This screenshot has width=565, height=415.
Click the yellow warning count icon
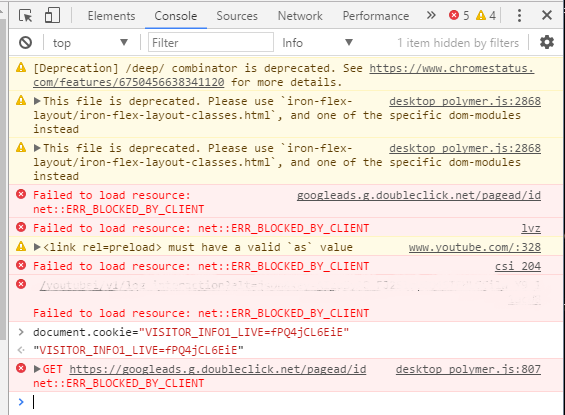tap(481, 15)
